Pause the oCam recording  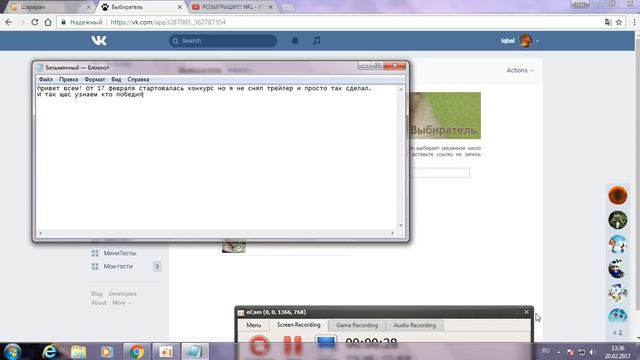[292, 344]
